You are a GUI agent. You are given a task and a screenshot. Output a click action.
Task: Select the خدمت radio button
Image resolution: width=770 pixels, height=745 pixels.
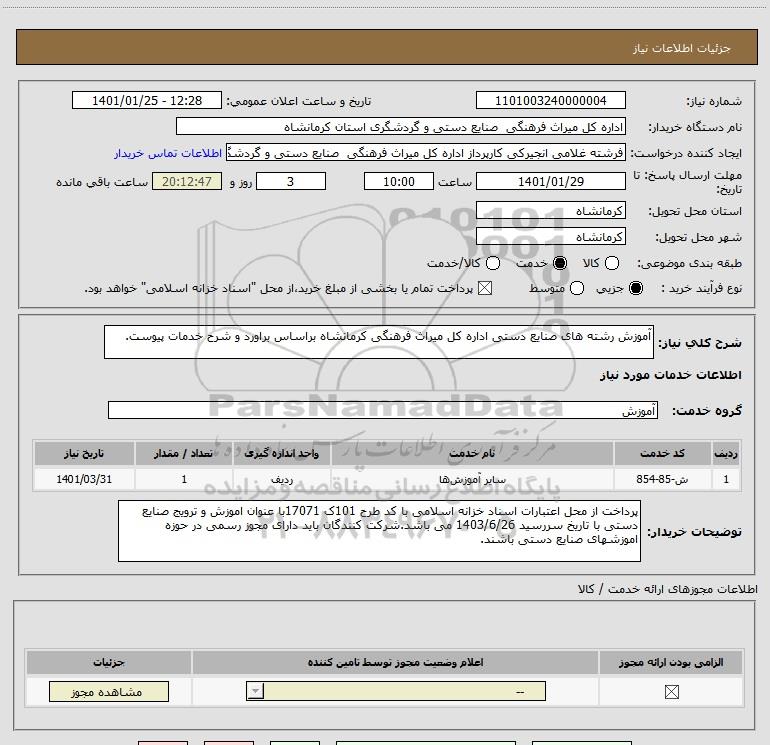560,263
